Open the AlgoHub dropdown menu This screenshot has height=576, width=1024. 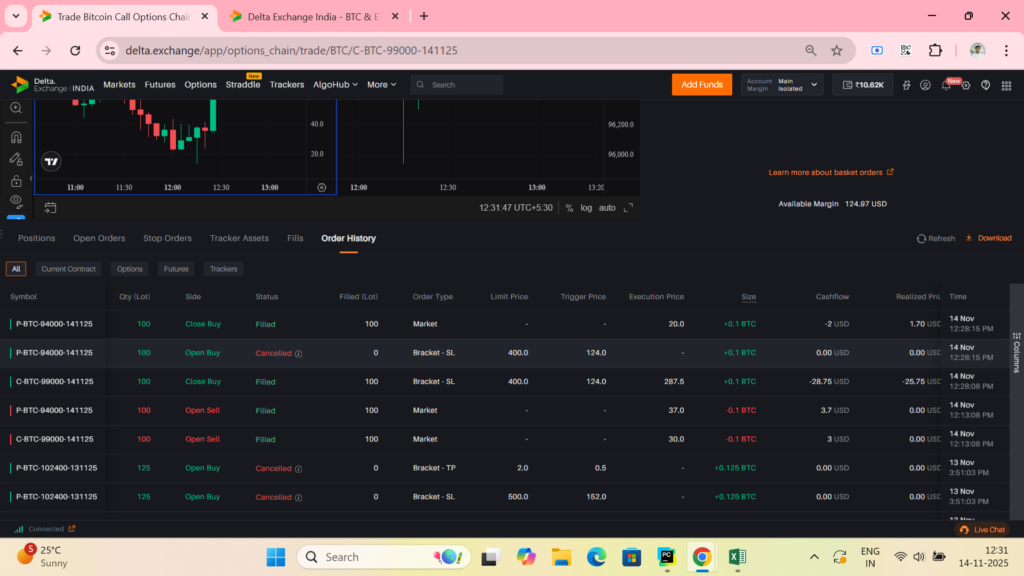335,85
